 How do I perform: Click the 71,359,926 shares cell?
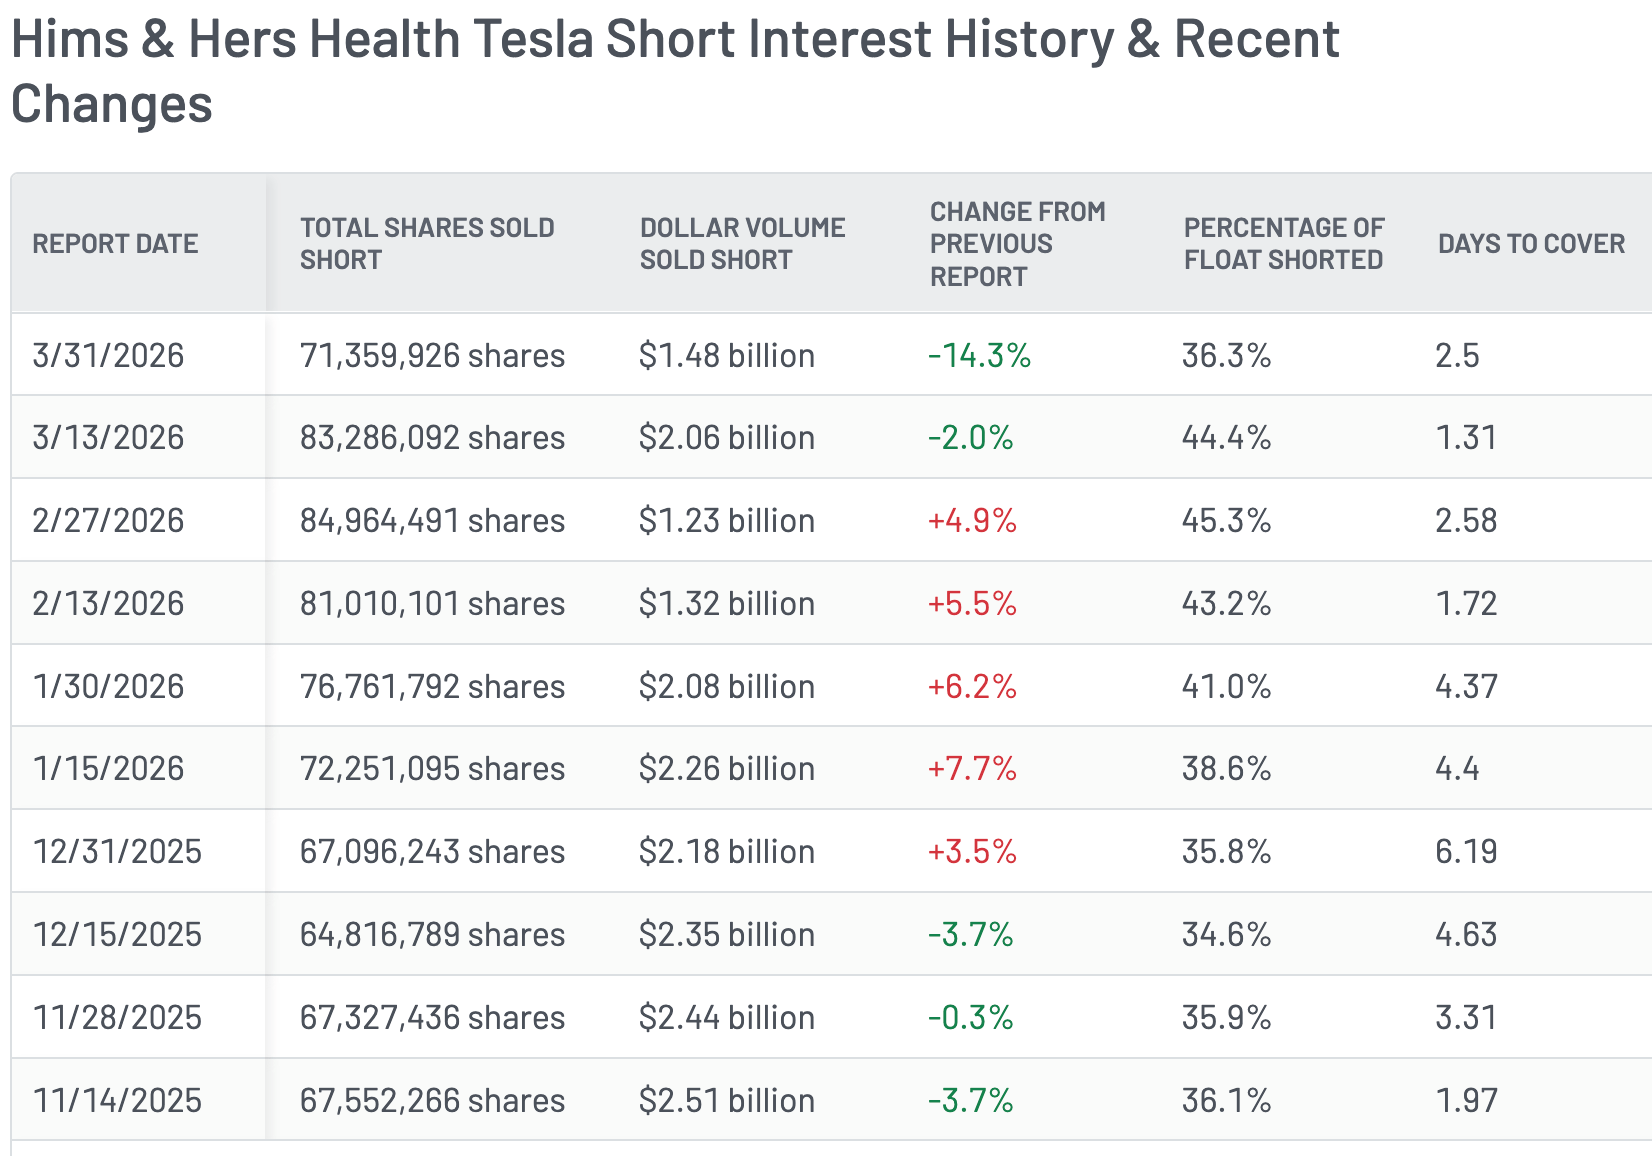click(432, 356)
